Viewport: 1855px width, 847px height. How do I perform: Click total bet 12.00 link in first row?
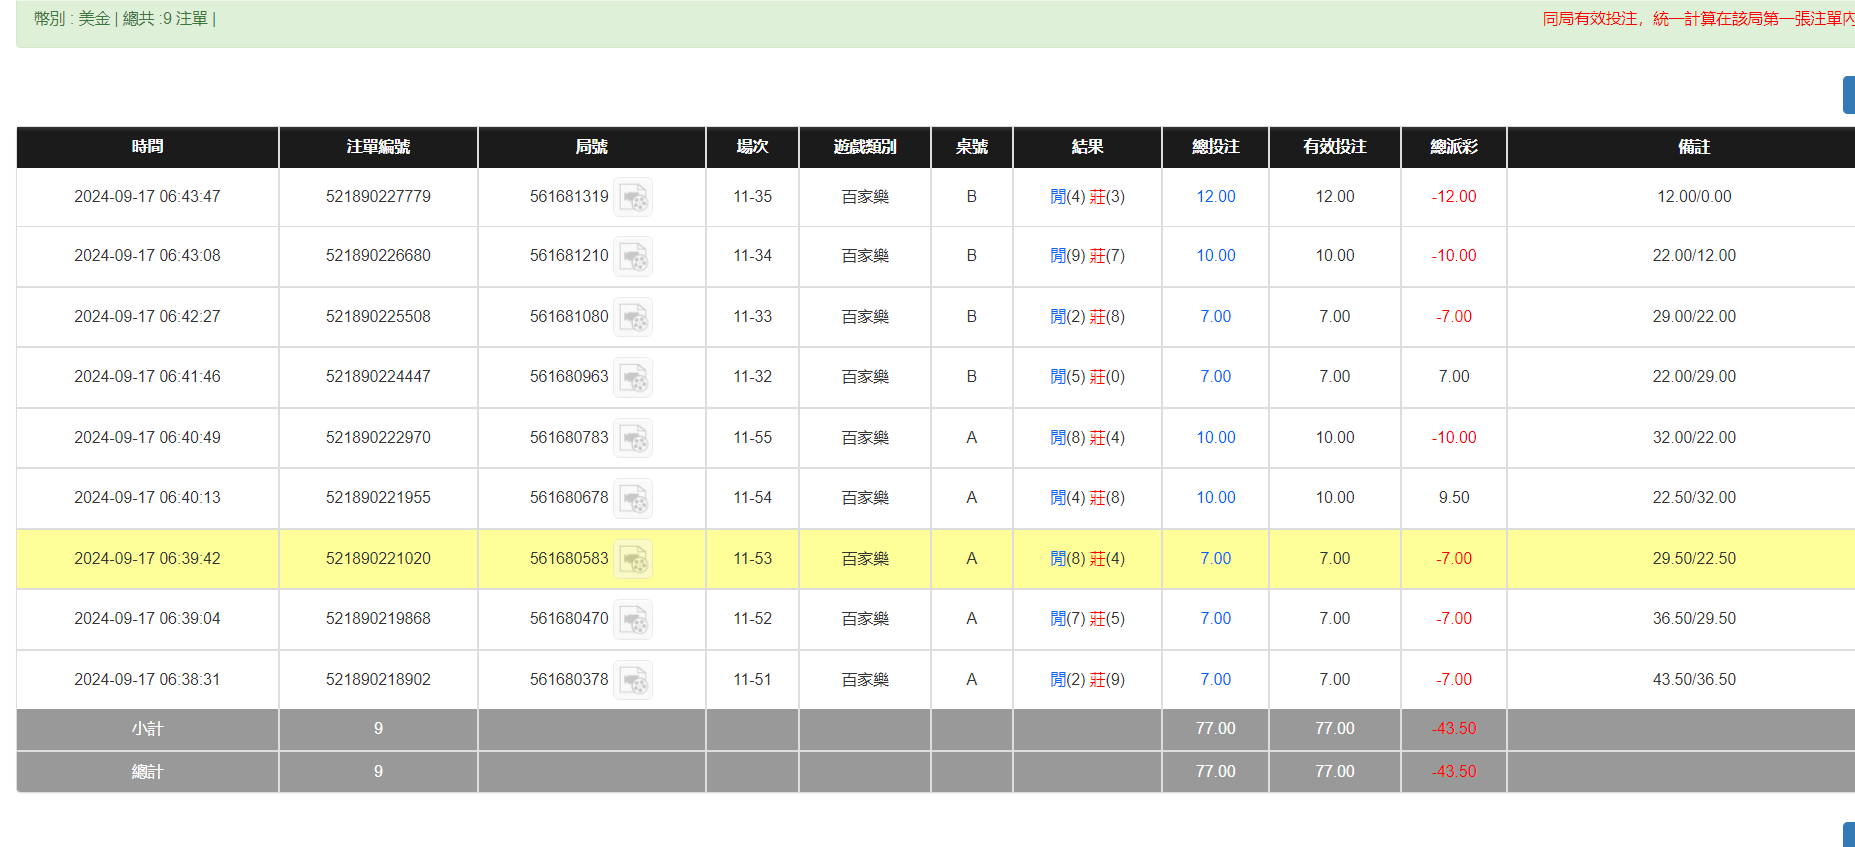1215,197
